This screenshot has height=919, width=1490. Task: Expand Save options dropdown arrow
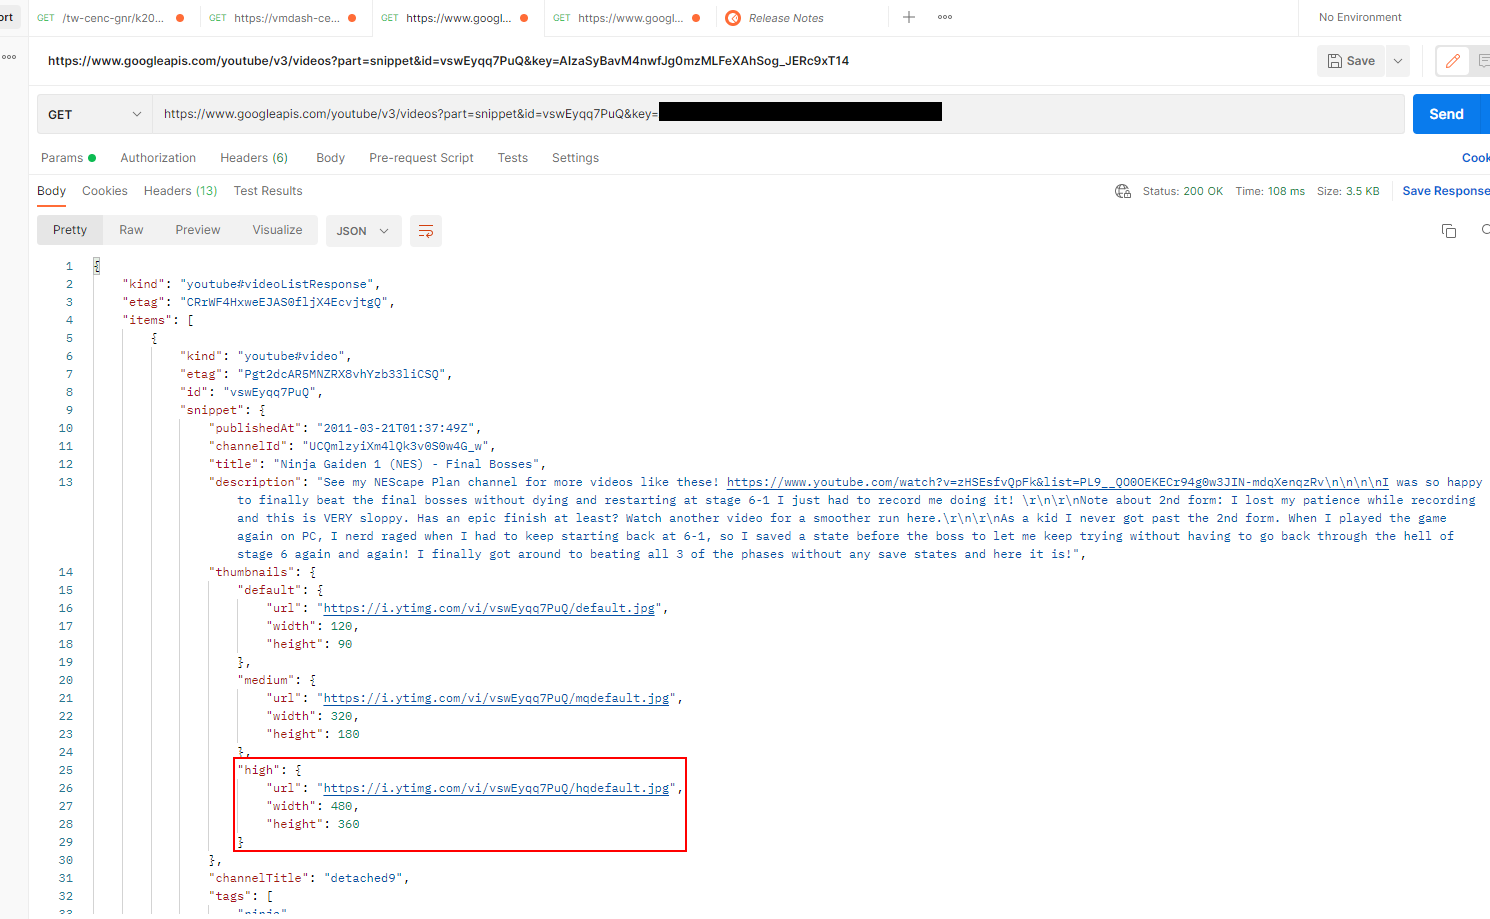[x=1398, y=61]
